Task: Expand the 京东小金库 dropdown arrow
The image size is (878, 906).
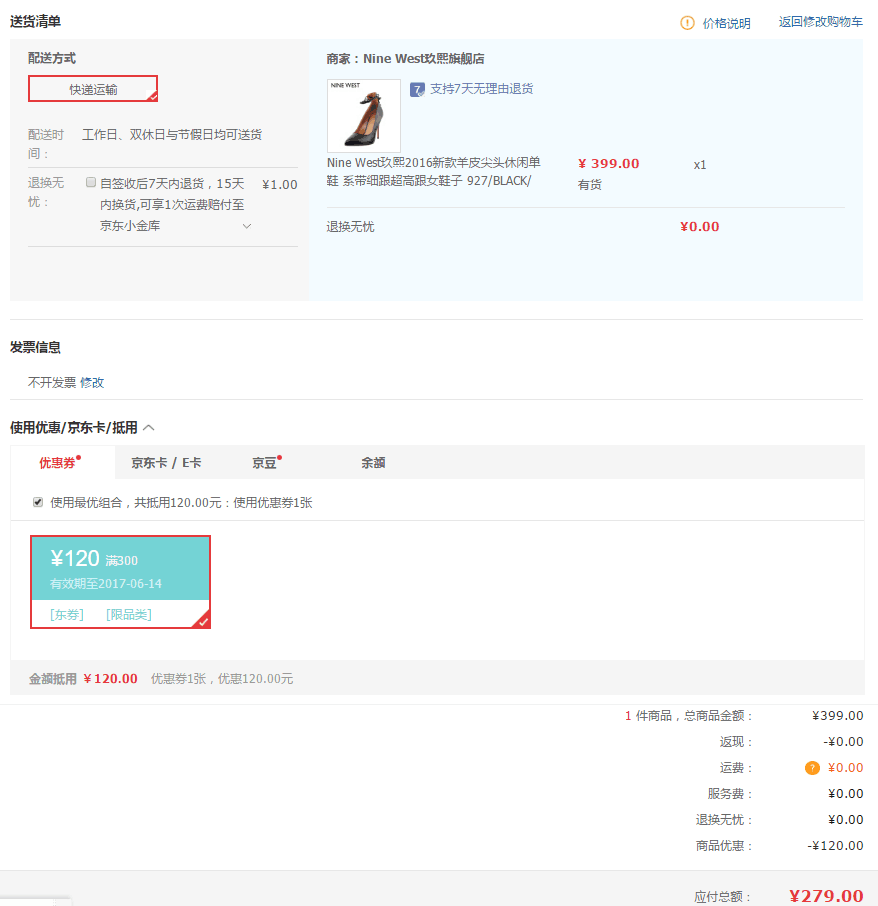Action: click(247, 226)
